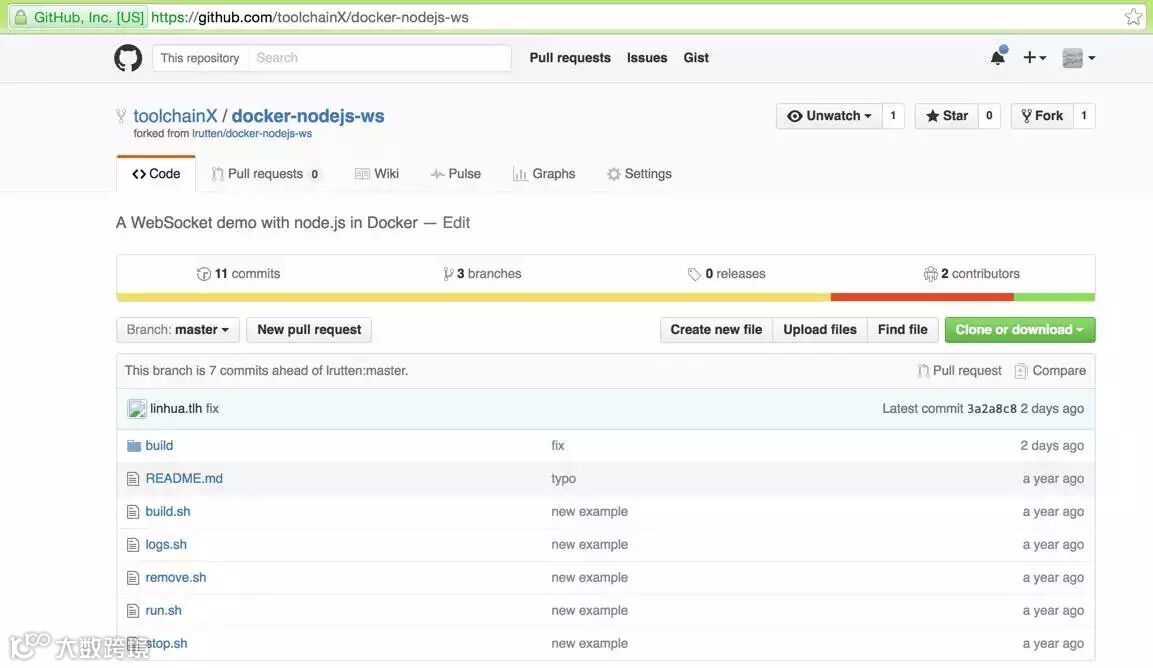Click the green security padlock icon
Image resolution: width=1153 pixels, height=668 pixels.
[21, 17]
